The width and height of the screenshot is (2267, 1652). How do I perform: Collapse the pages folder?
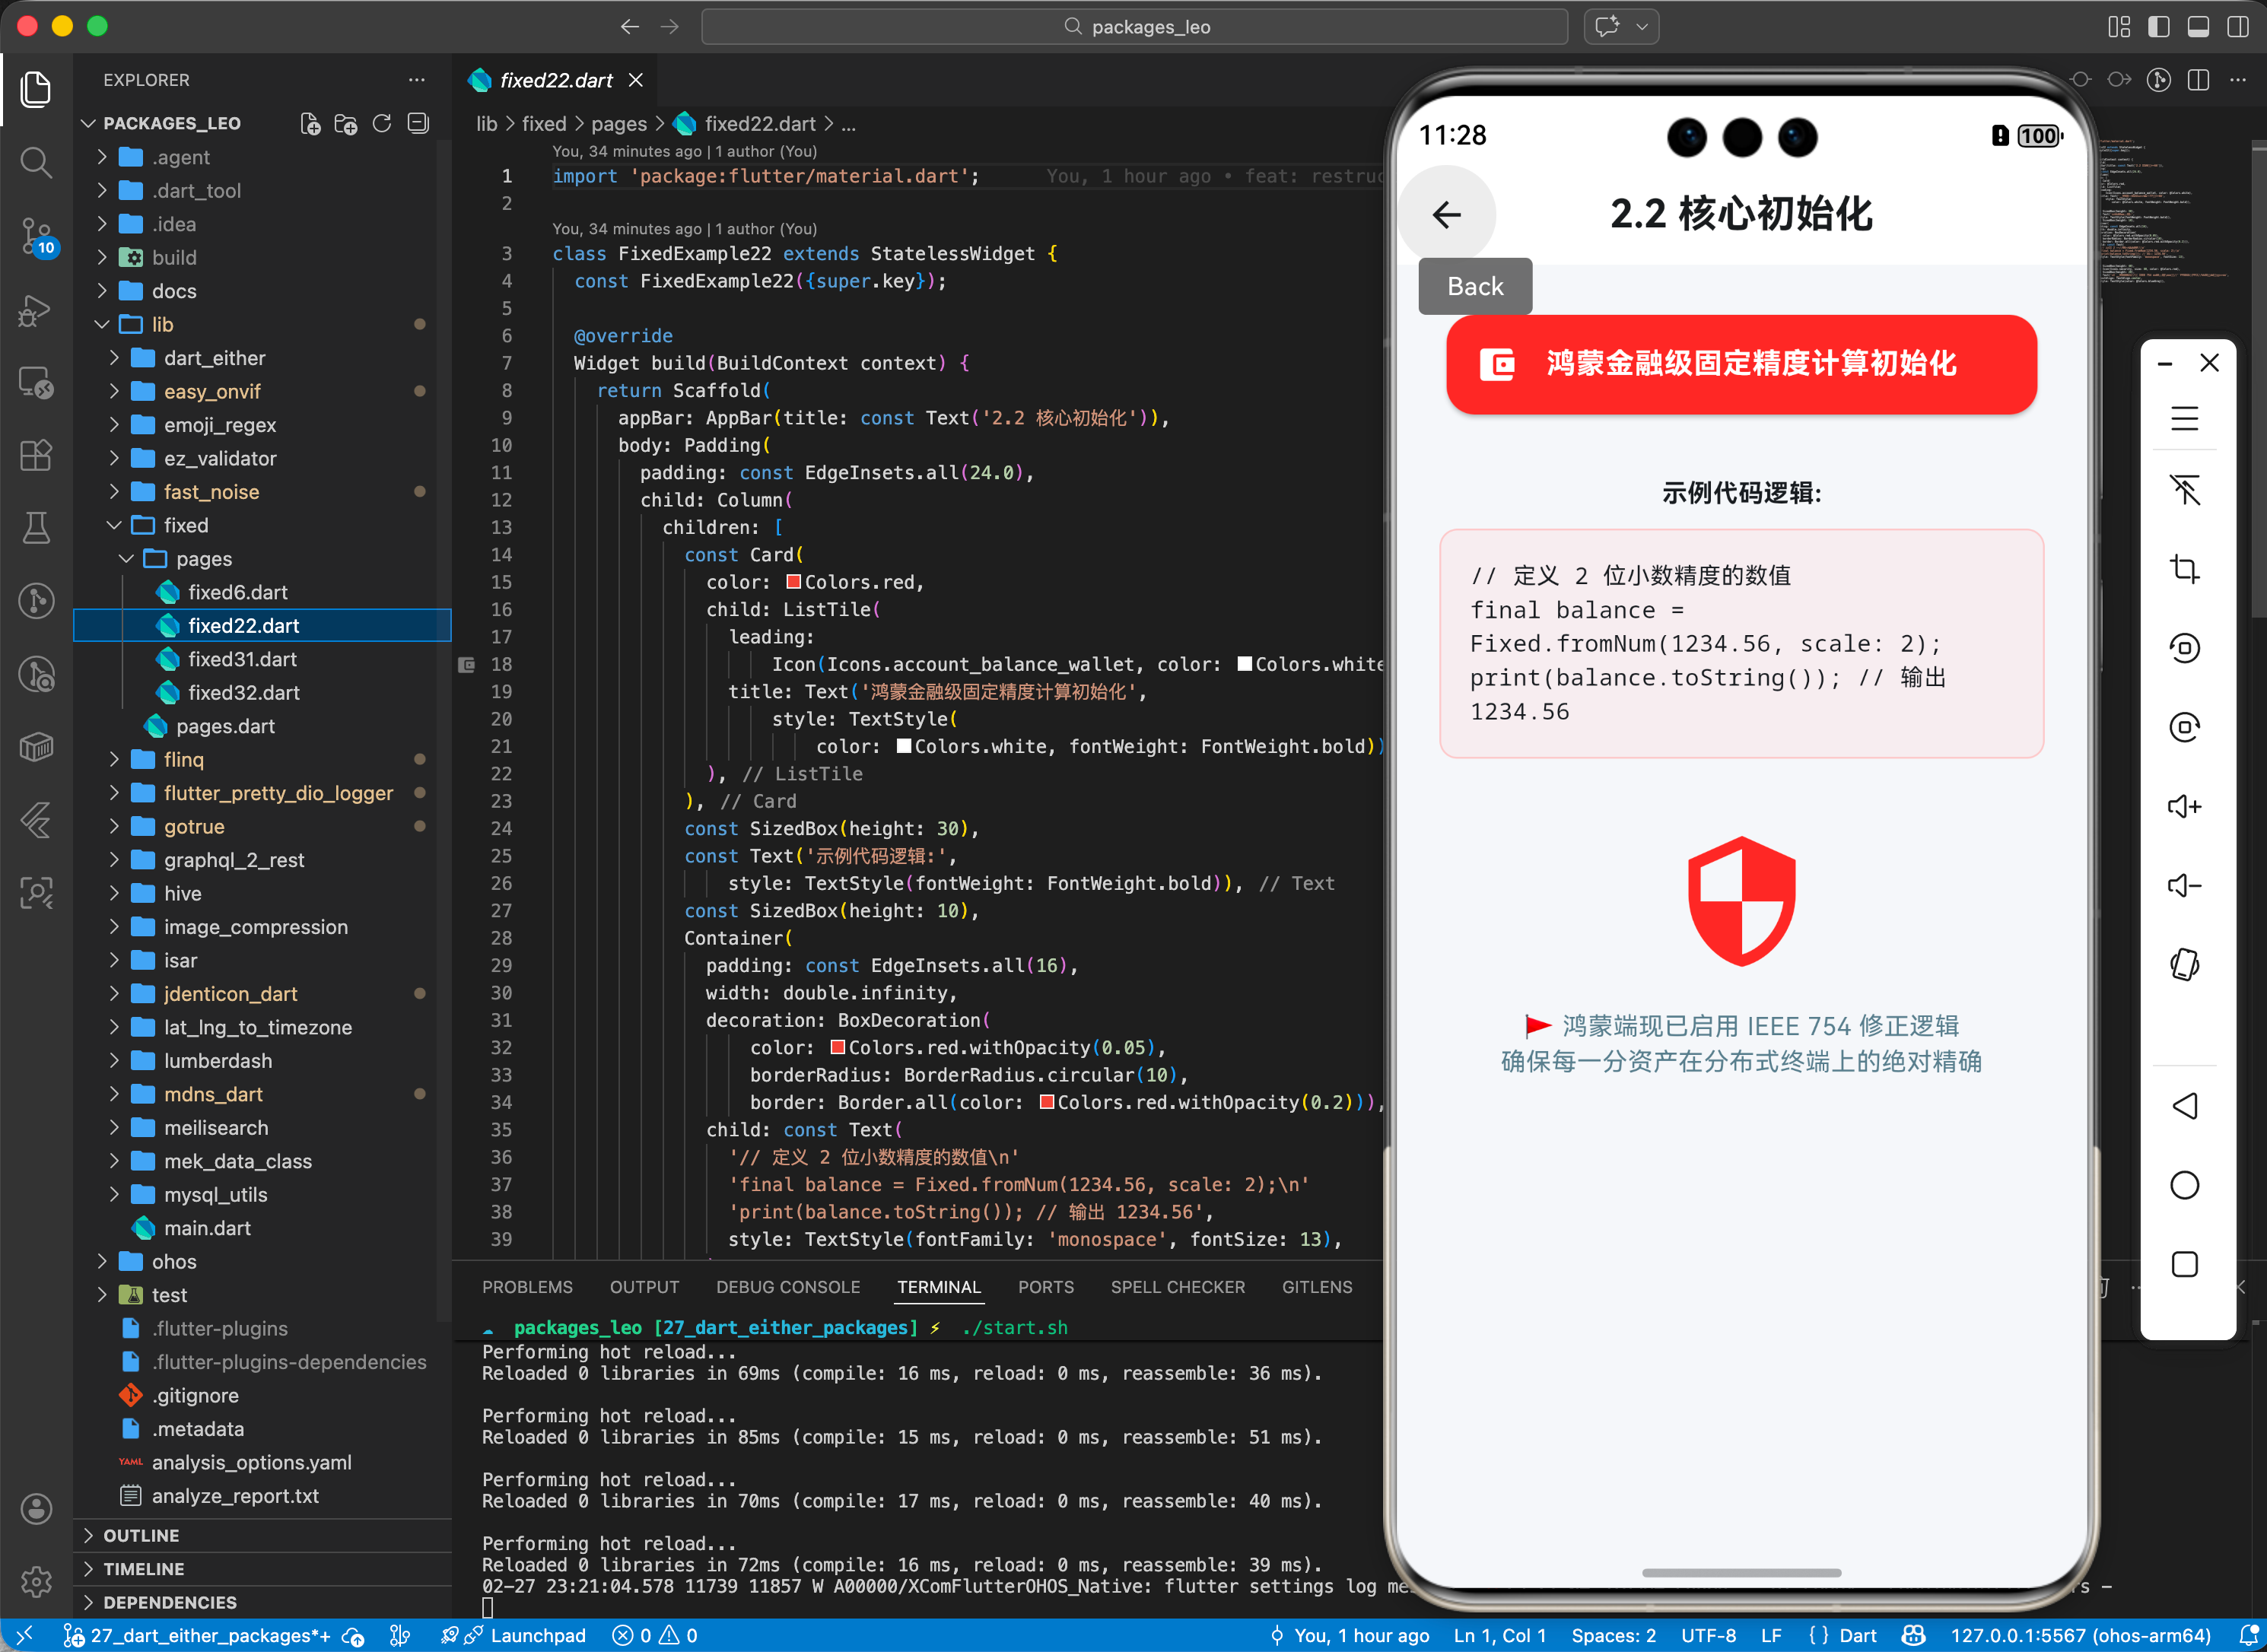(203, 558)
